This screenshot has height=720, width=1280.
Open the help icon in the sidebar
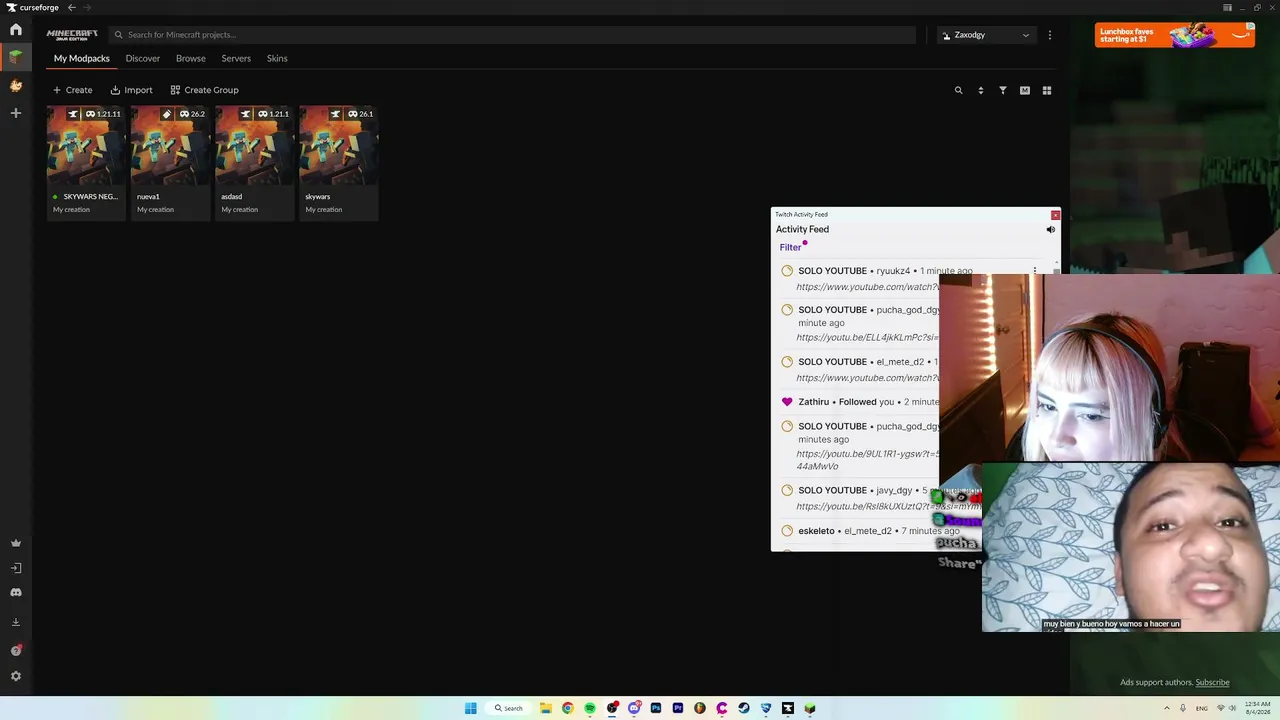[15, 650]
